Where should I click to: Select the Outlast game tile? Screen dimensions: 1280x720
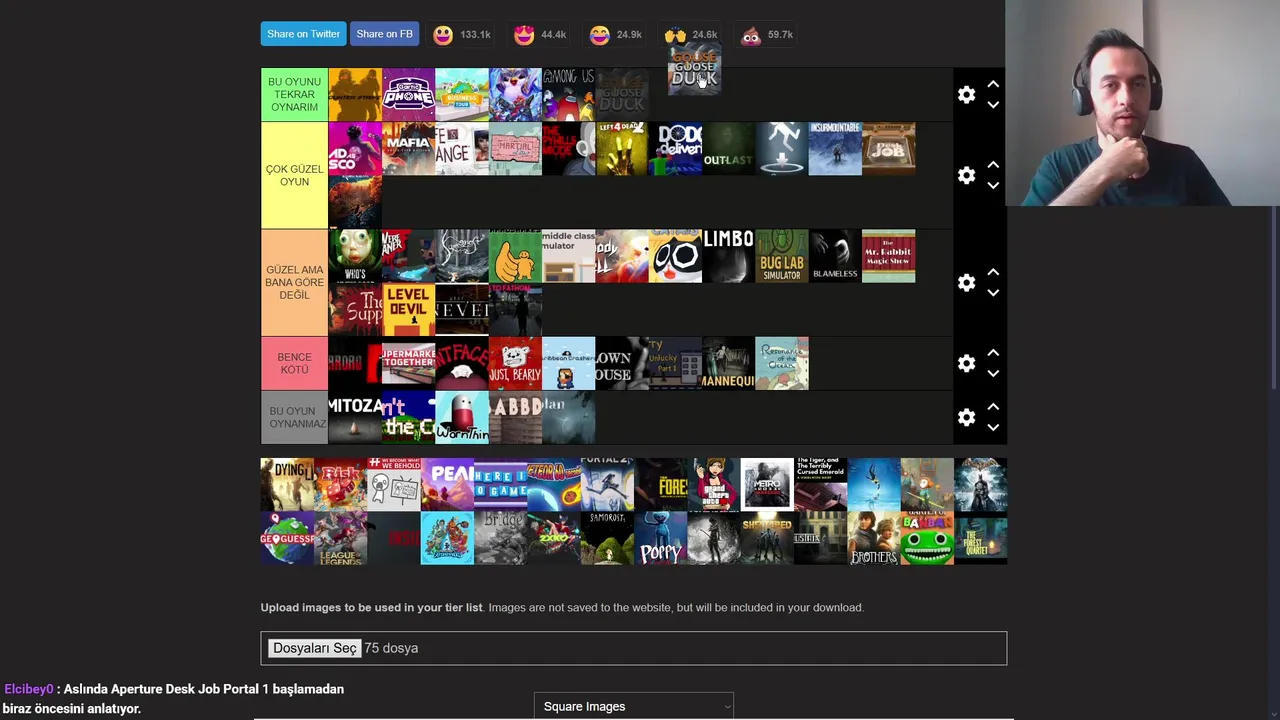[x=728, y=149]
